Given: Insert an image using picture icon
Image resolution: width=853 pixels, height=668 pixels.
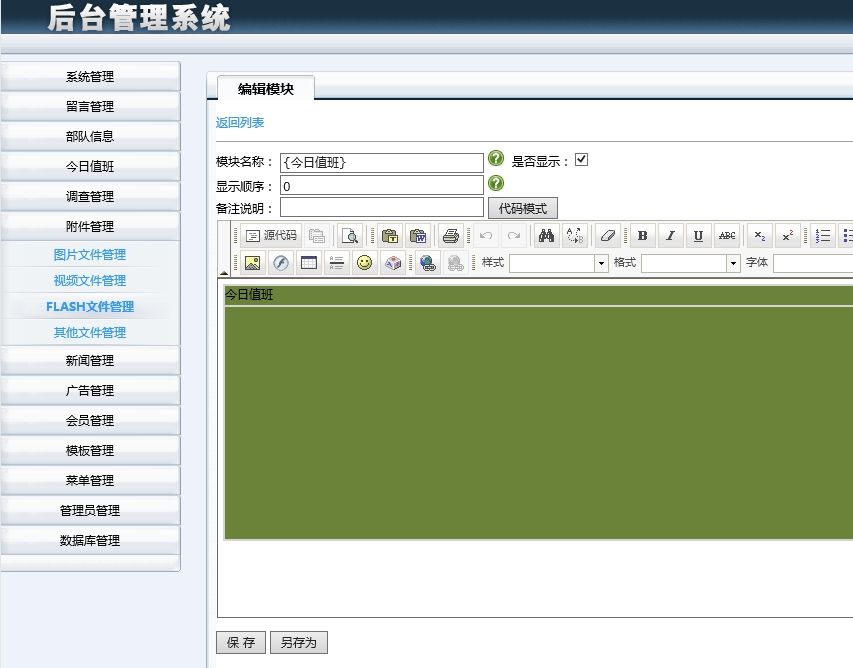Looking at the screenshot, I should 252,263.
